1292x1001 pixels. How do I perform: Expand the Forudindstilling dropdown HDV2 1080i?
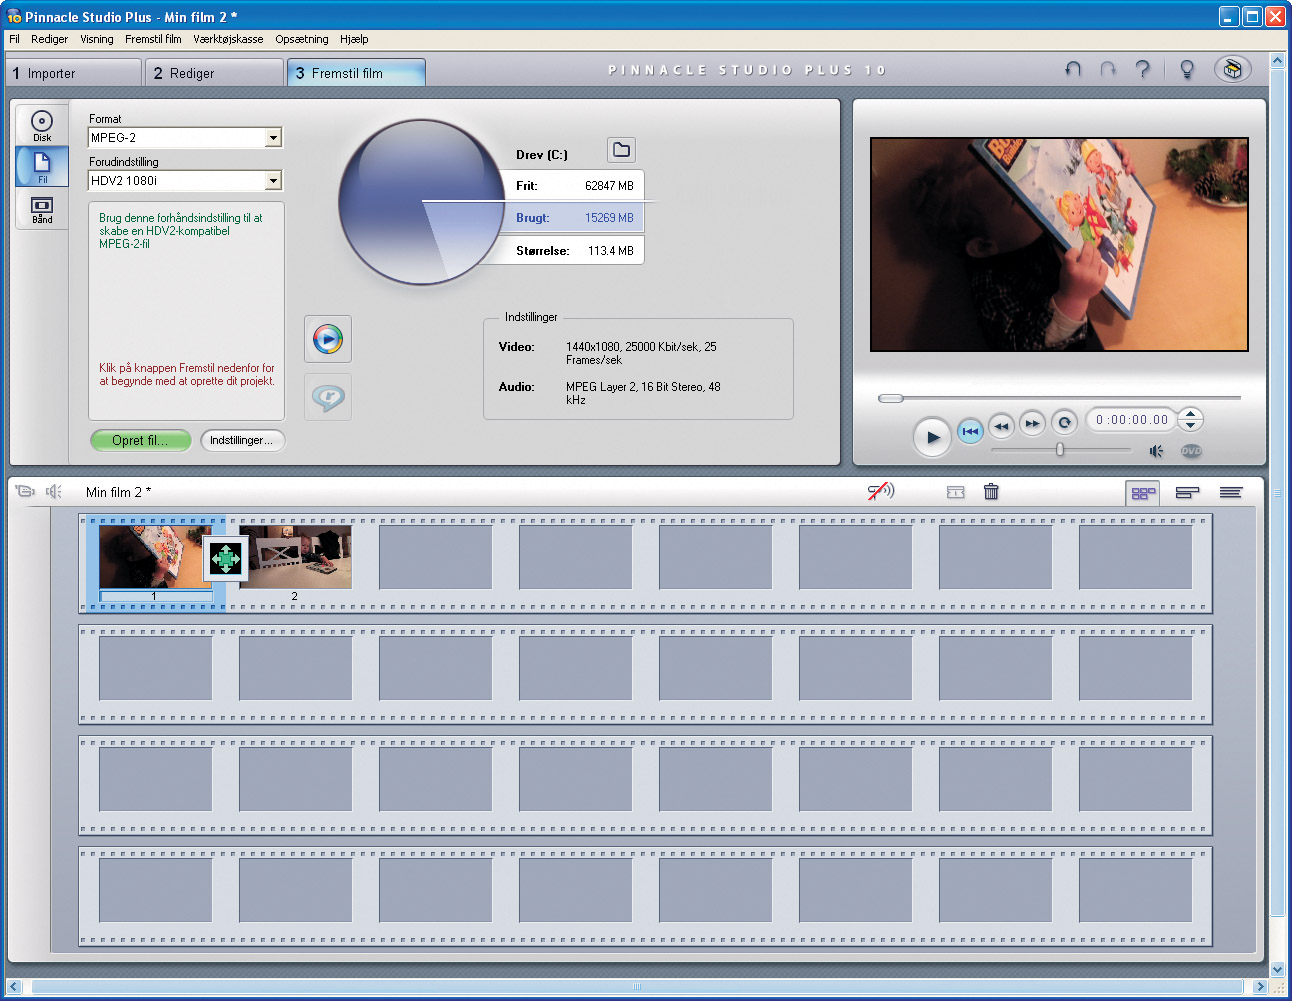(x=273, y=181)
